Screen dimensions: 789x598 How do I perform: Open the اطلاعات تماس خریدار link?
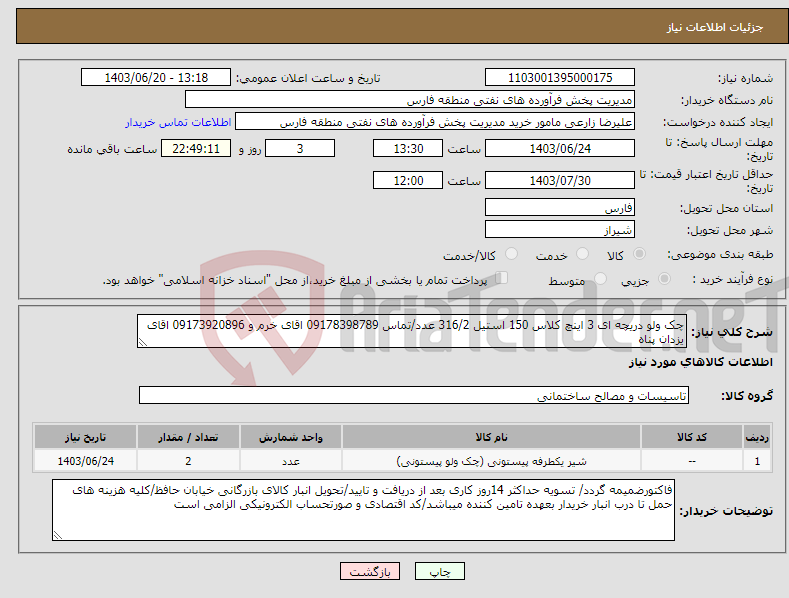click(178, 122)
